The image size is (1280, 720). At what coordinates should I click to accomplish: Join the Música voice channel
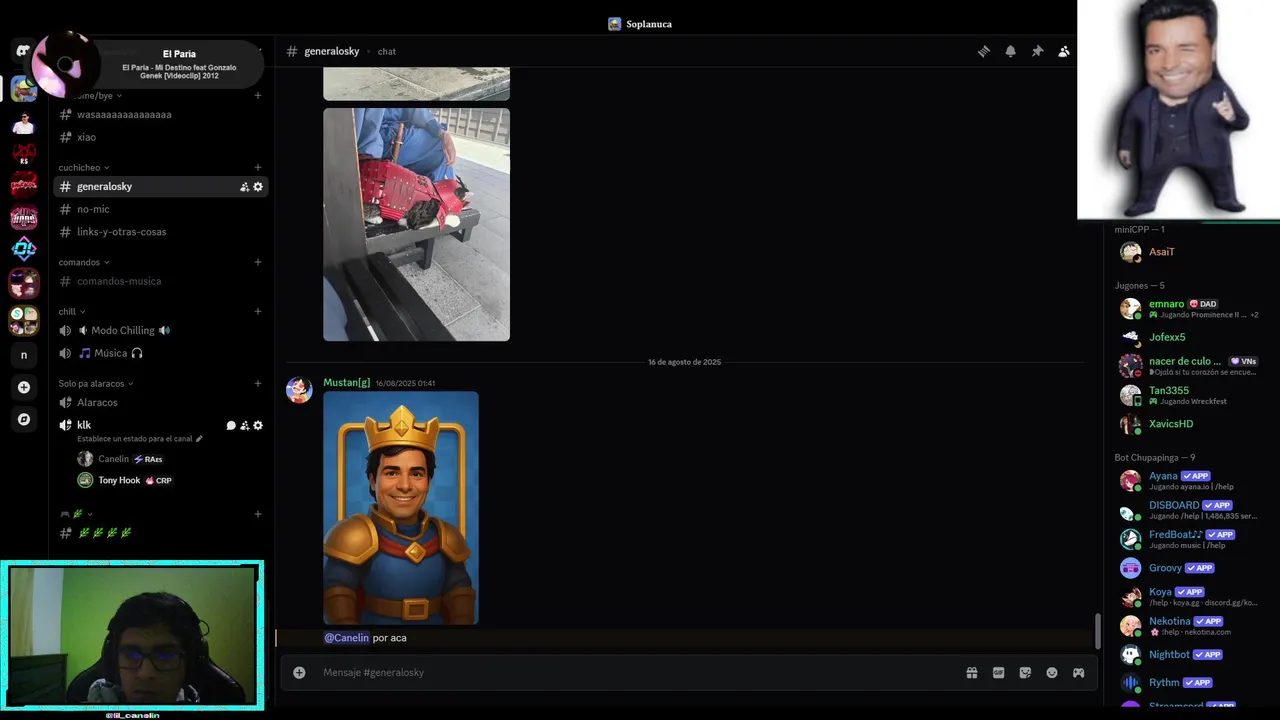pos(160,353)
